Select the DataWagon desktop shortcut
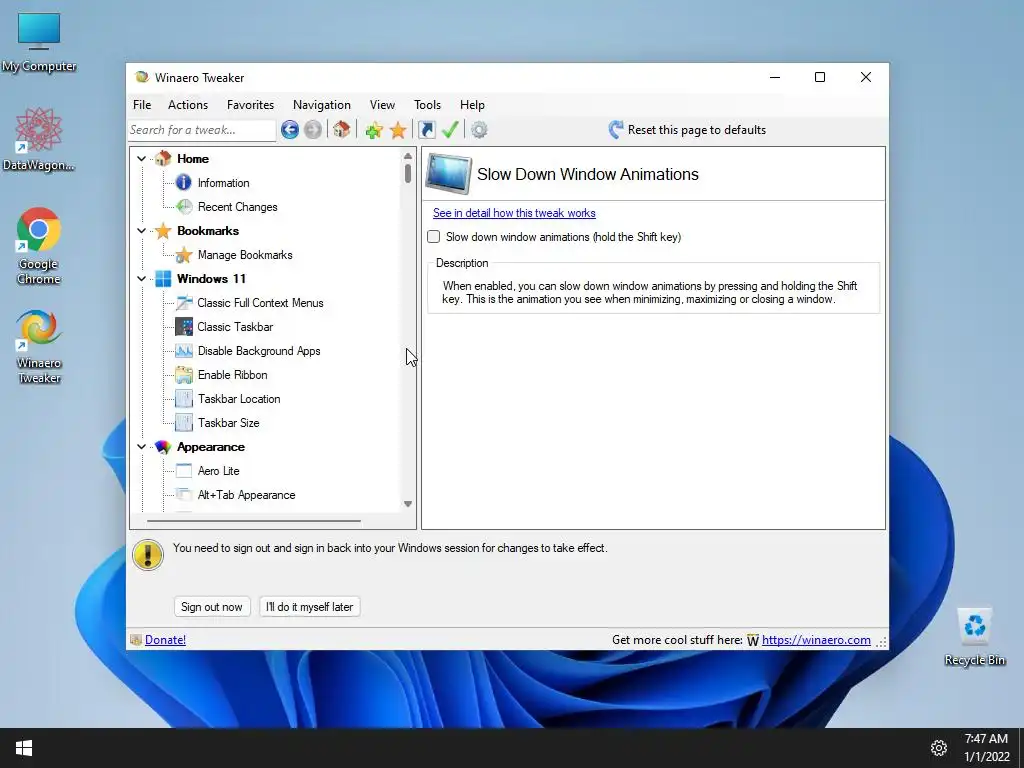 point(39,139)
